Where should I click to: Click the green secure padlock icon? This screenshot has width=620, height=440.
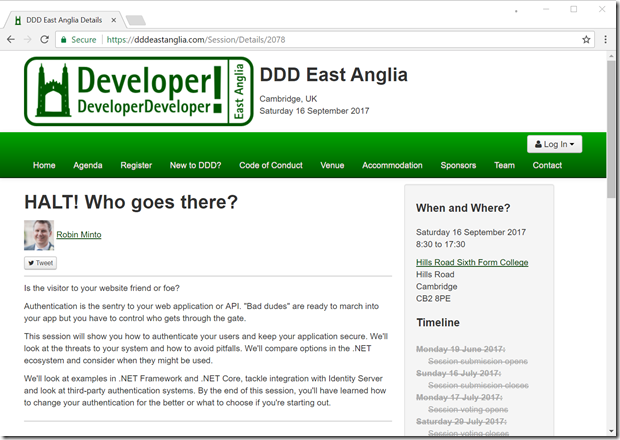pos(63,40)
